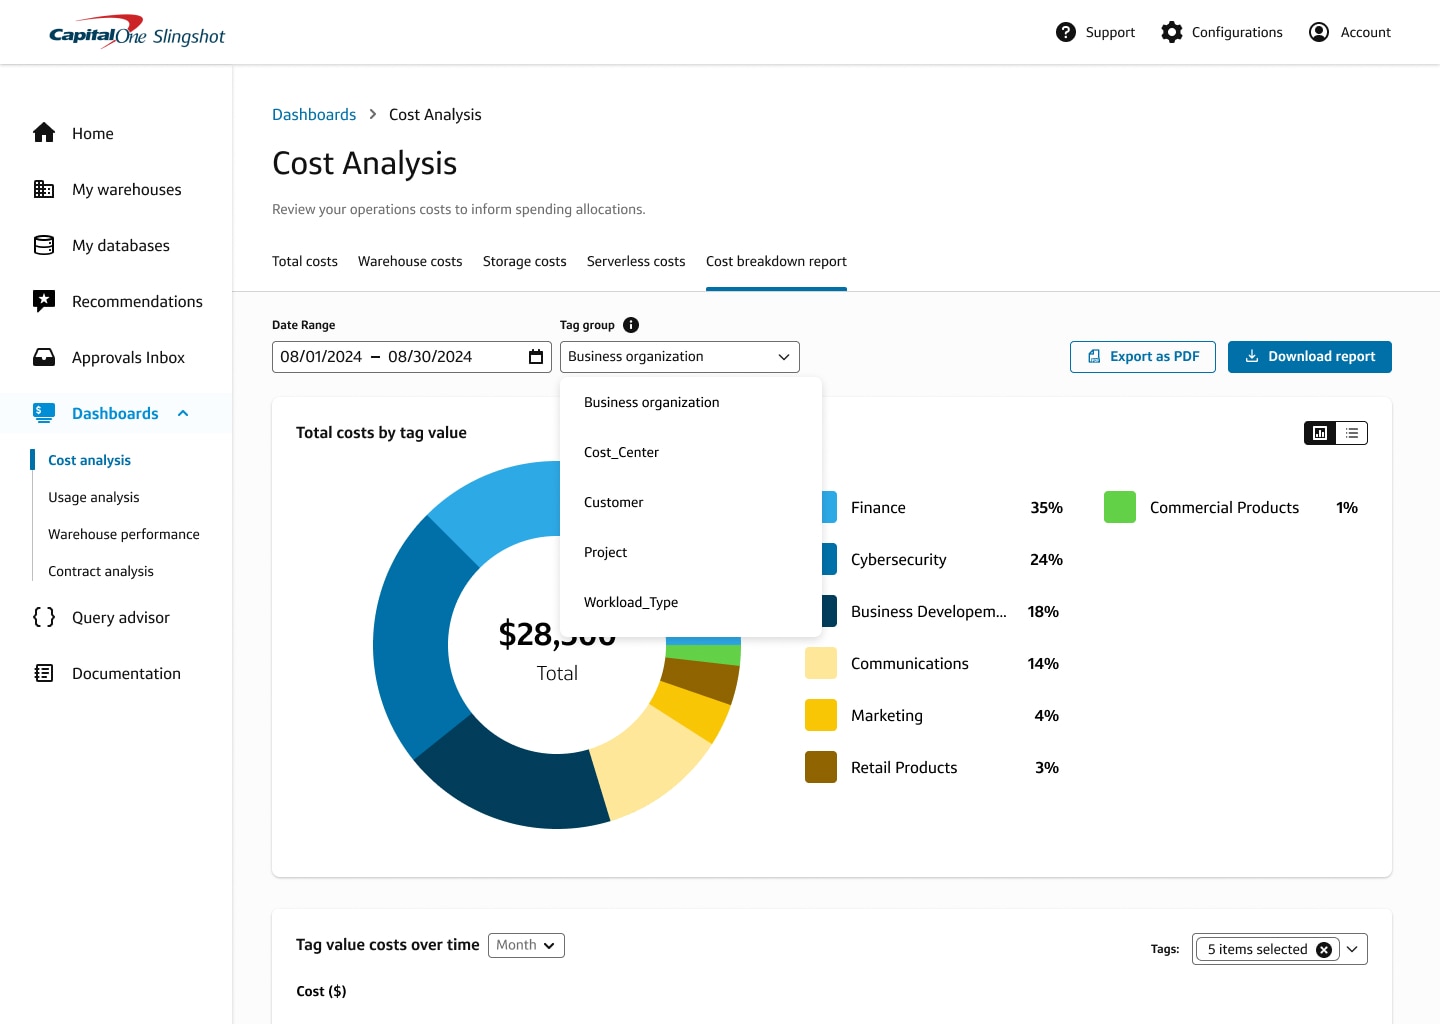Open the Documentation sidebar icon

click(44, 673)
